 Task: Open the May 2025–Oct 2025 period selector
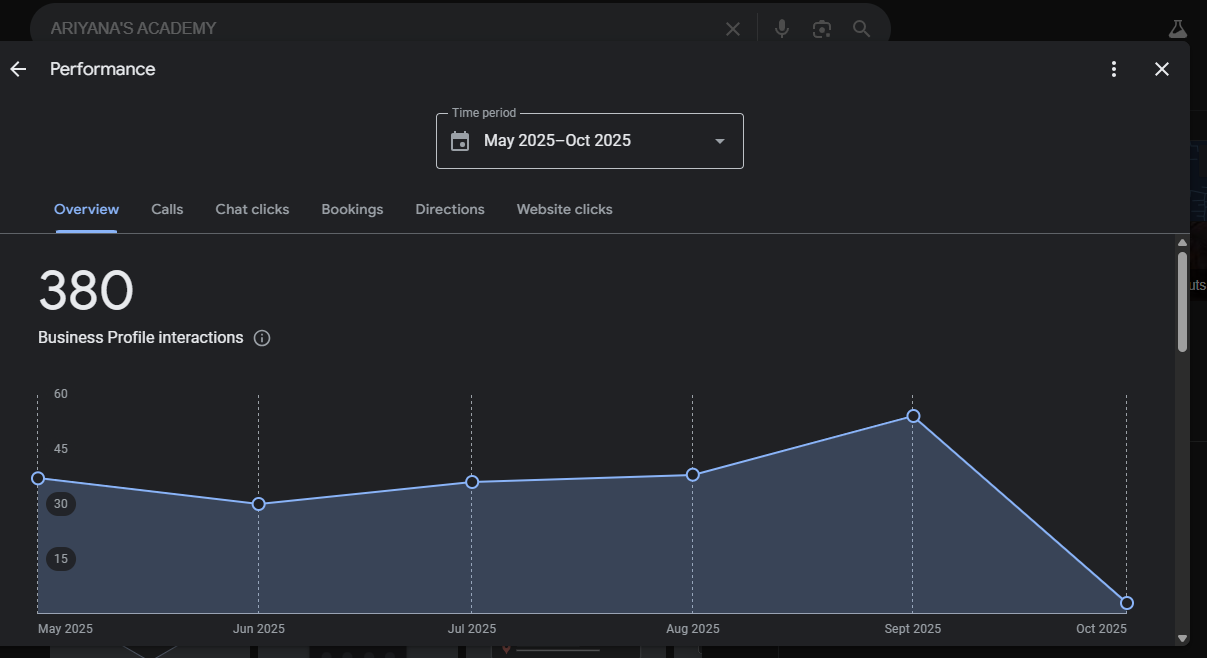pos(557,141)
